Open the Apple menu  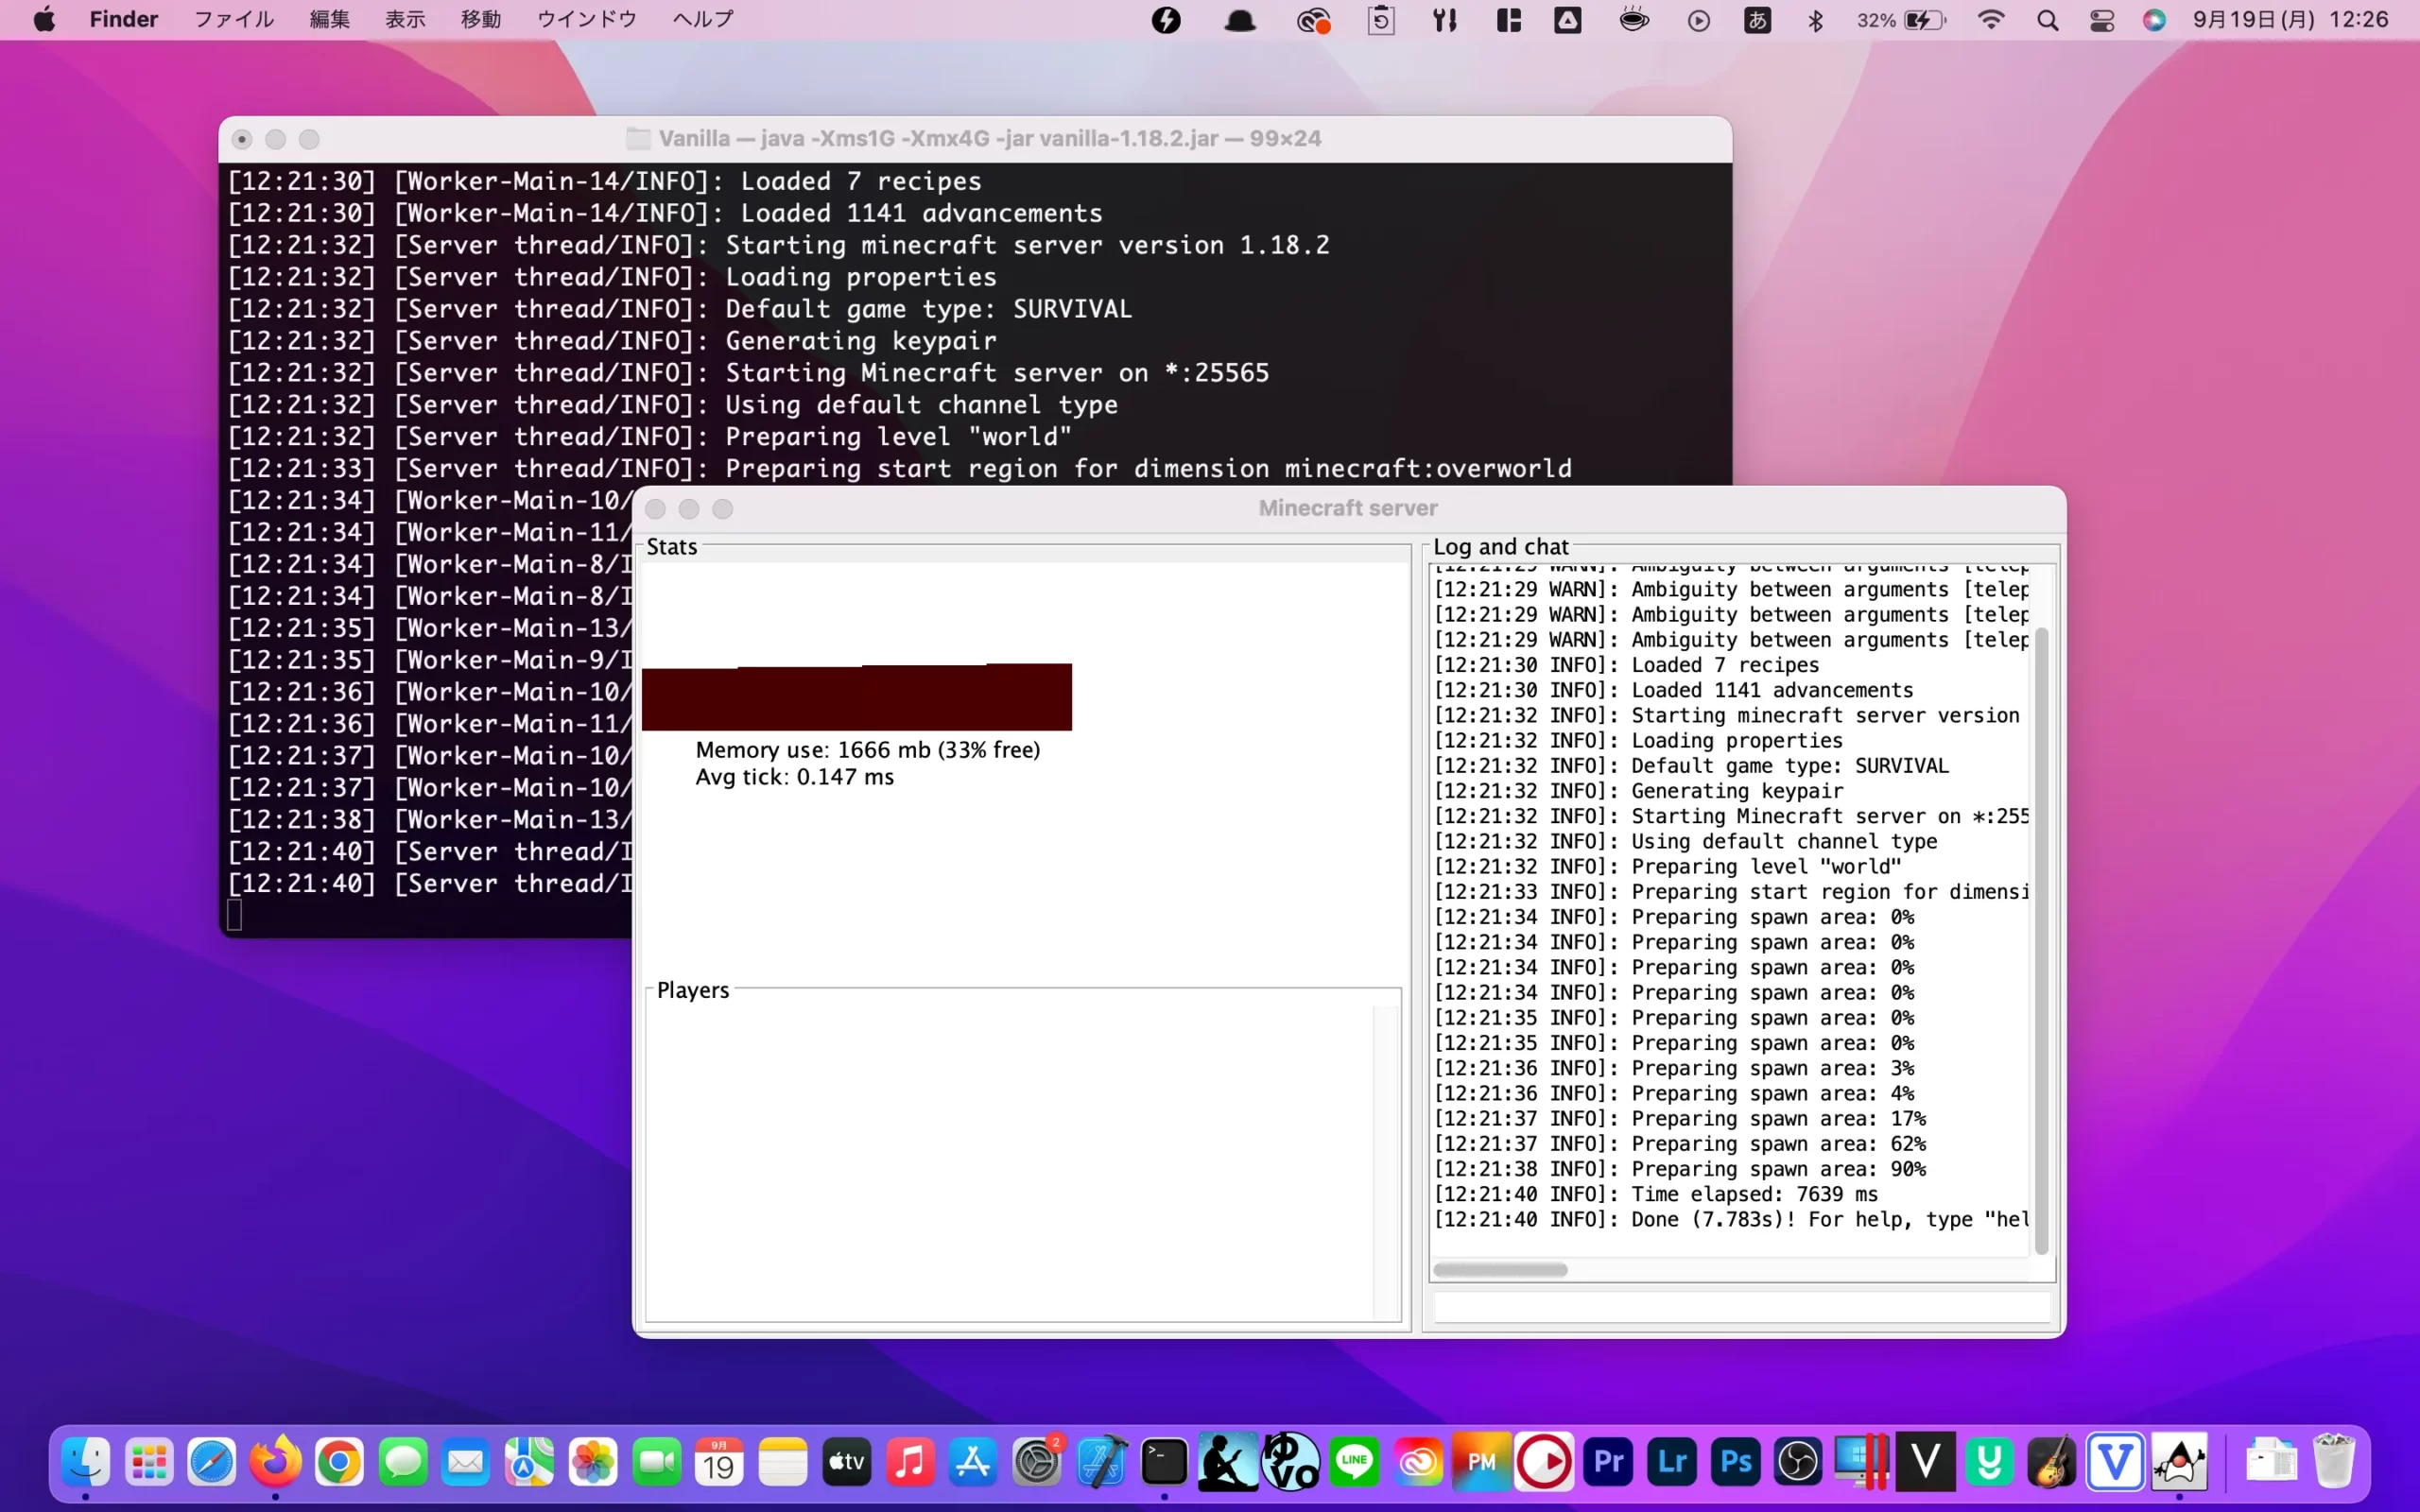click(44, 20)
